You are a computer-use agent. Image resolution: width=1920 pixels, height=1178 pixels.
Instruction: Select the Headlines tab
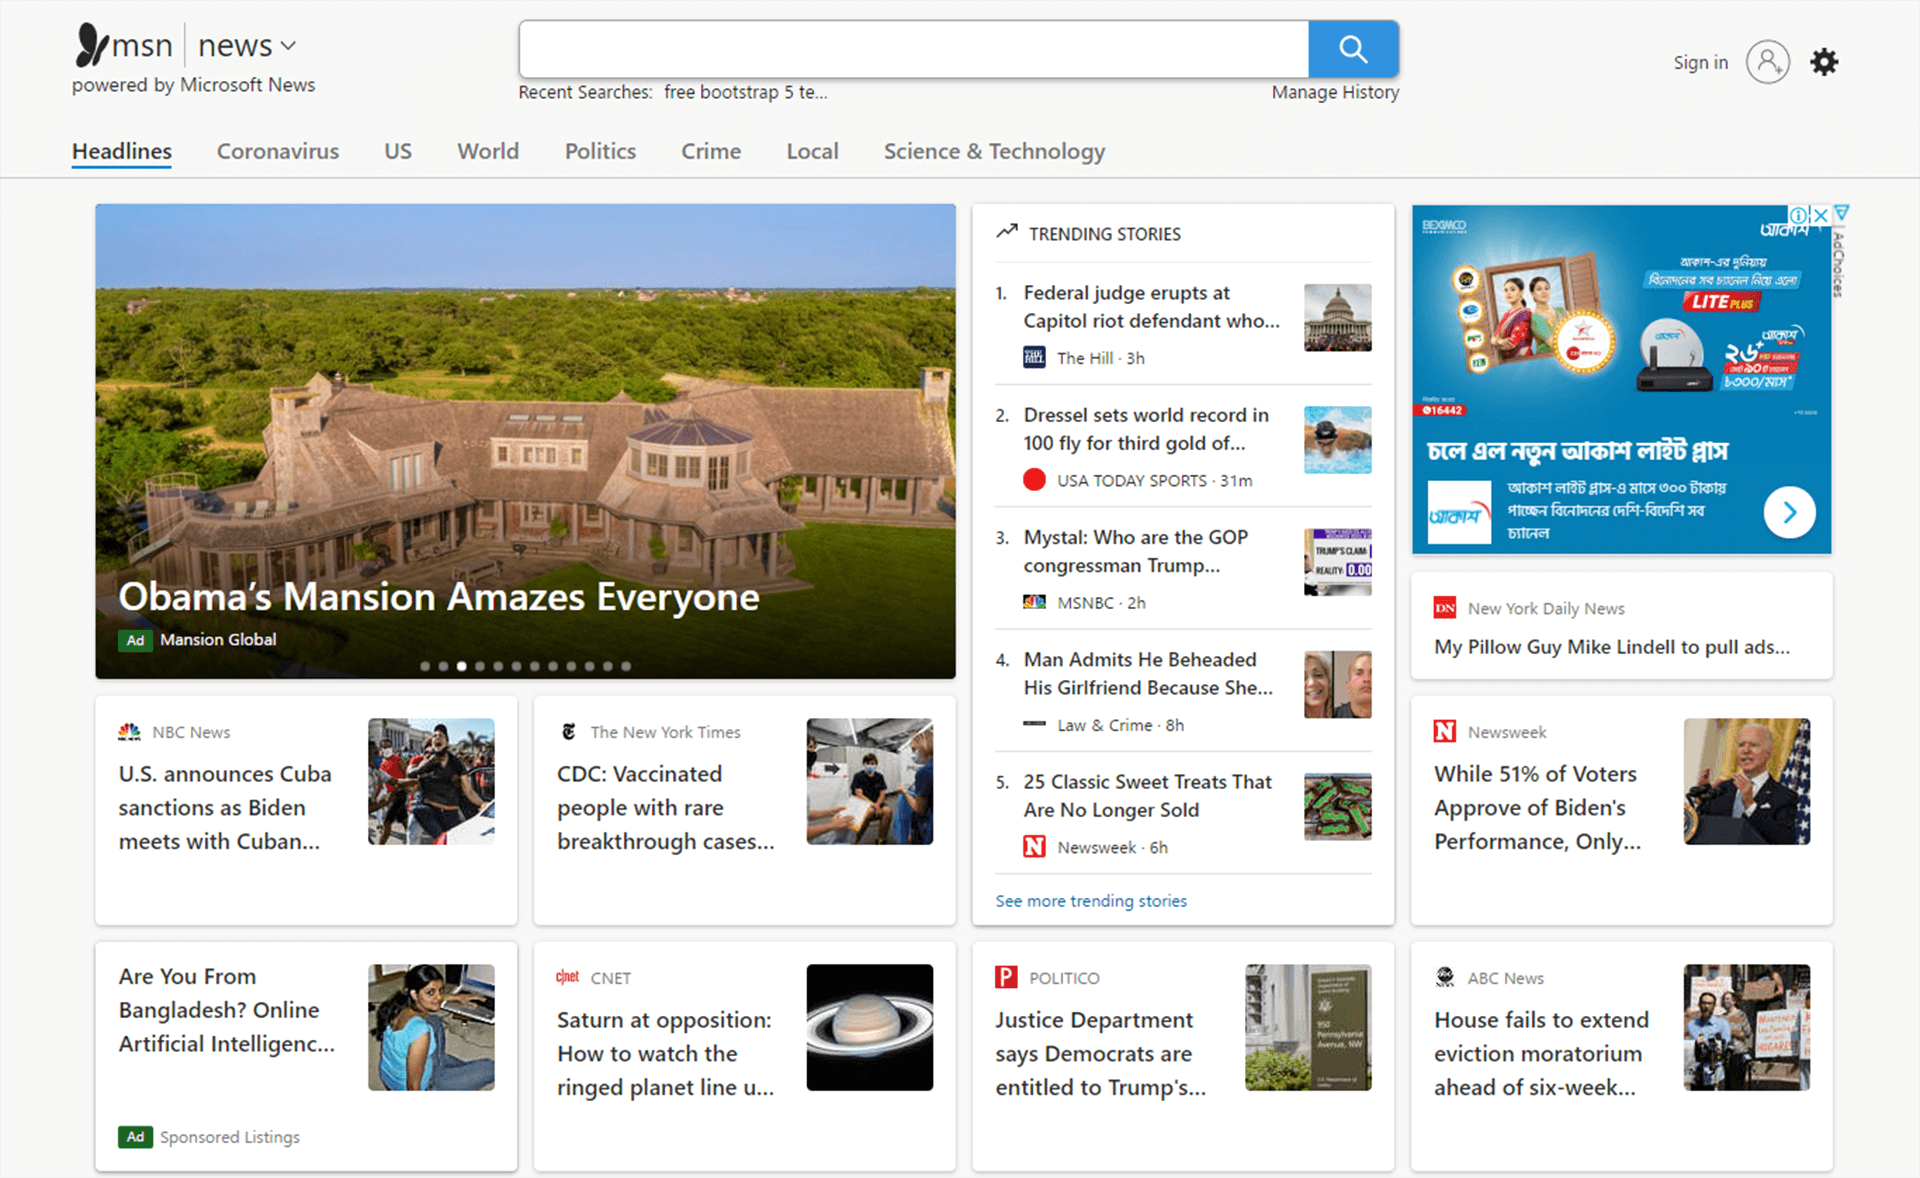122,151
